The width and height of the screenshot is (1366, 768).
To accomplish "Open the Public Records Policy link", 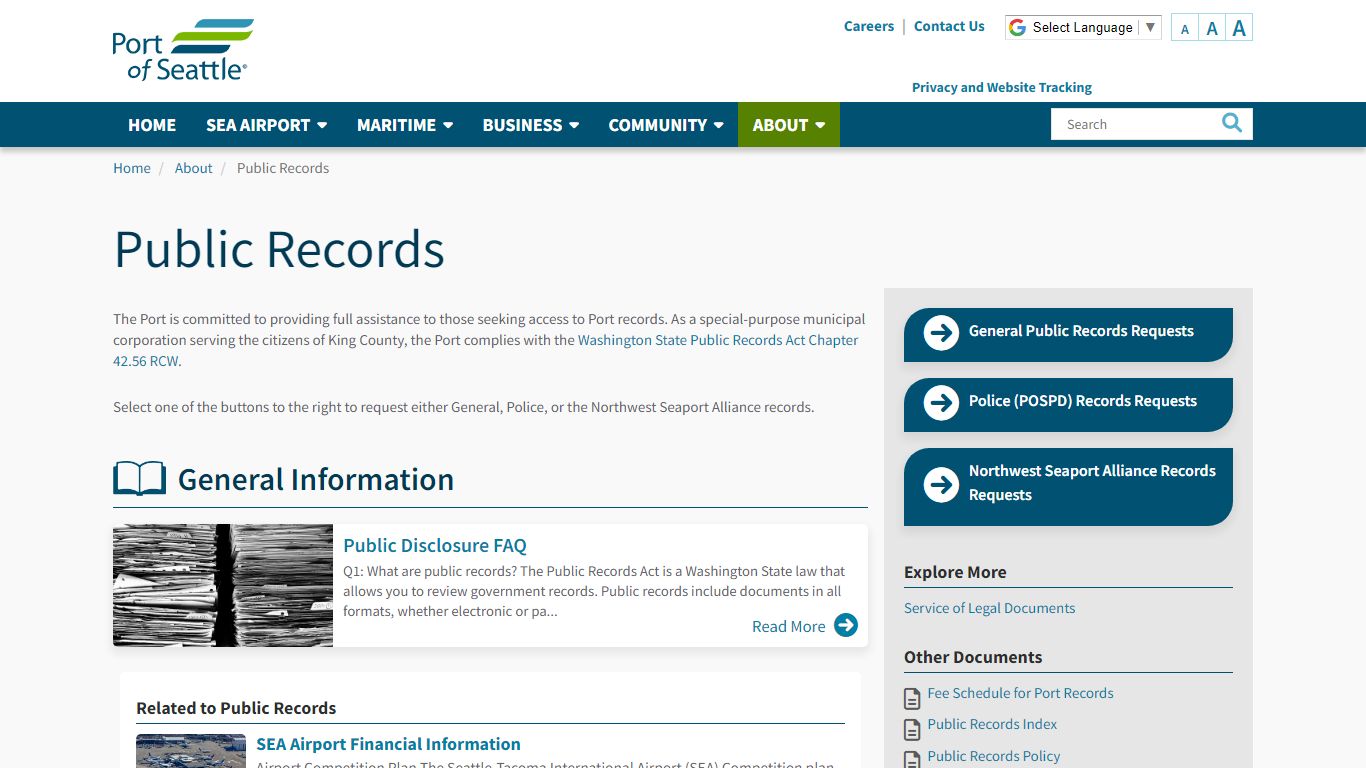I will coord(994,756).
